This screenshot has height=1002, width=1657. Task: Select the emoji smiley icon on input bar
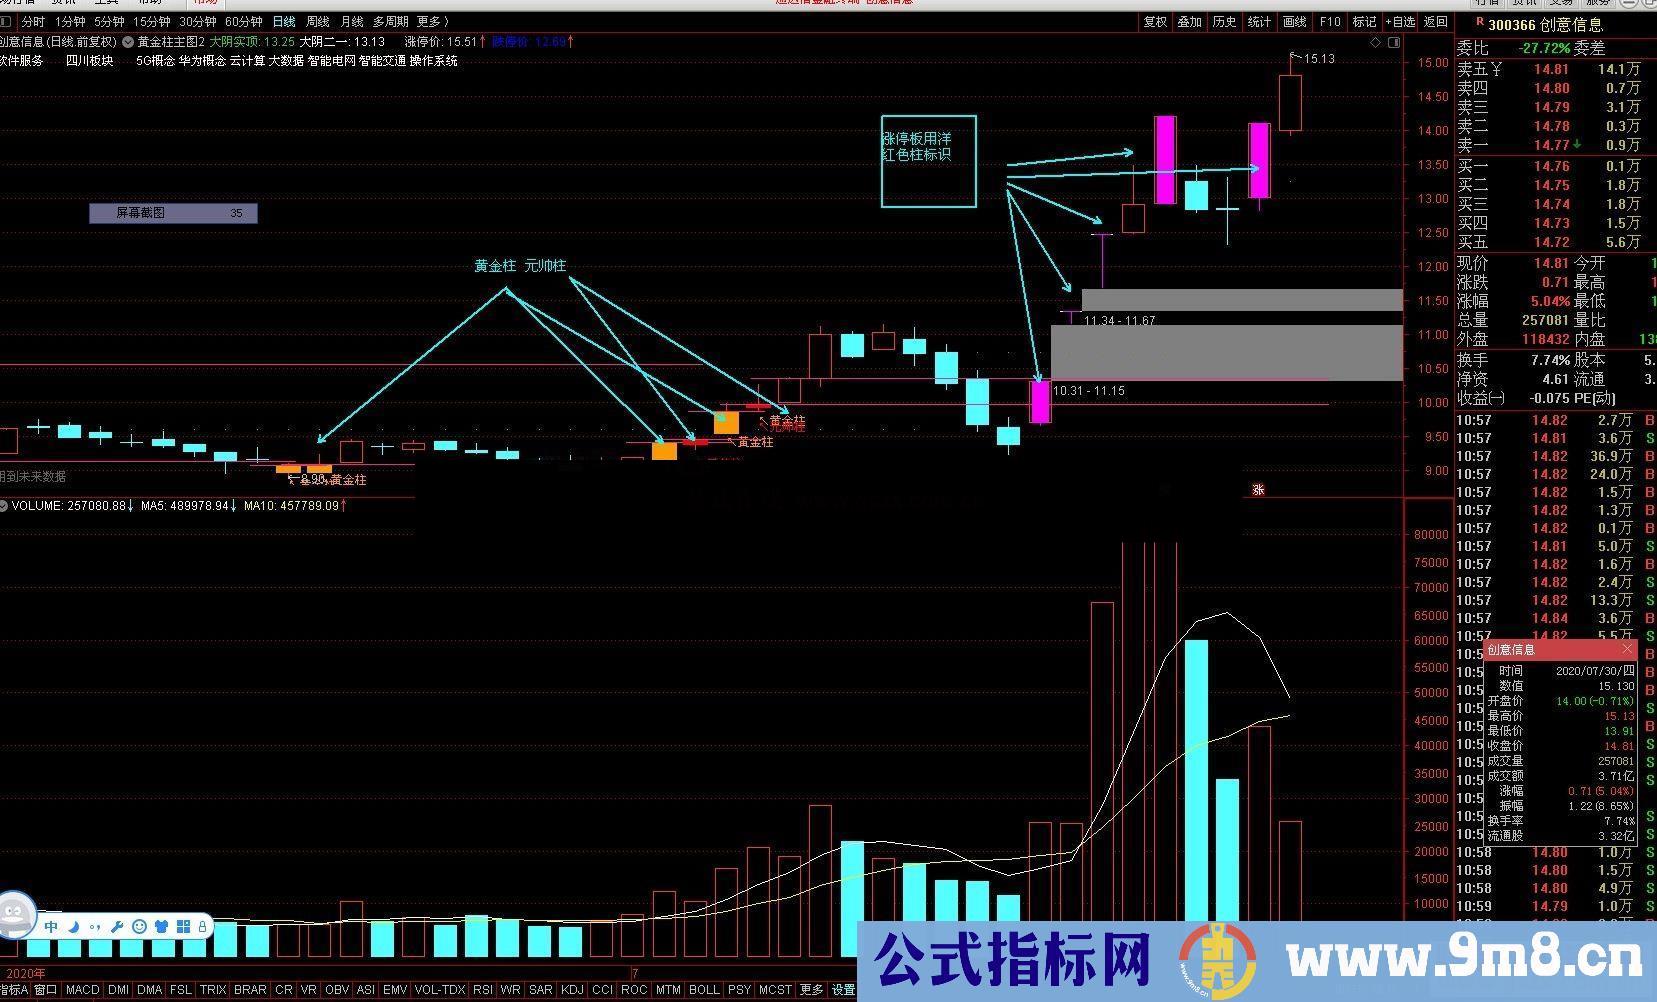click(140, 926)
